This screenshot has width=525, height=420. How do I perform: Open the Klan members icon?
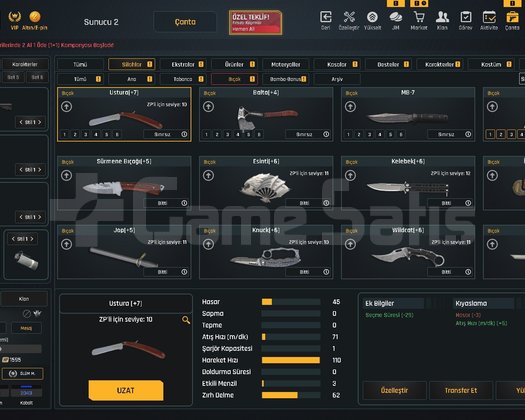pos(442,17)
